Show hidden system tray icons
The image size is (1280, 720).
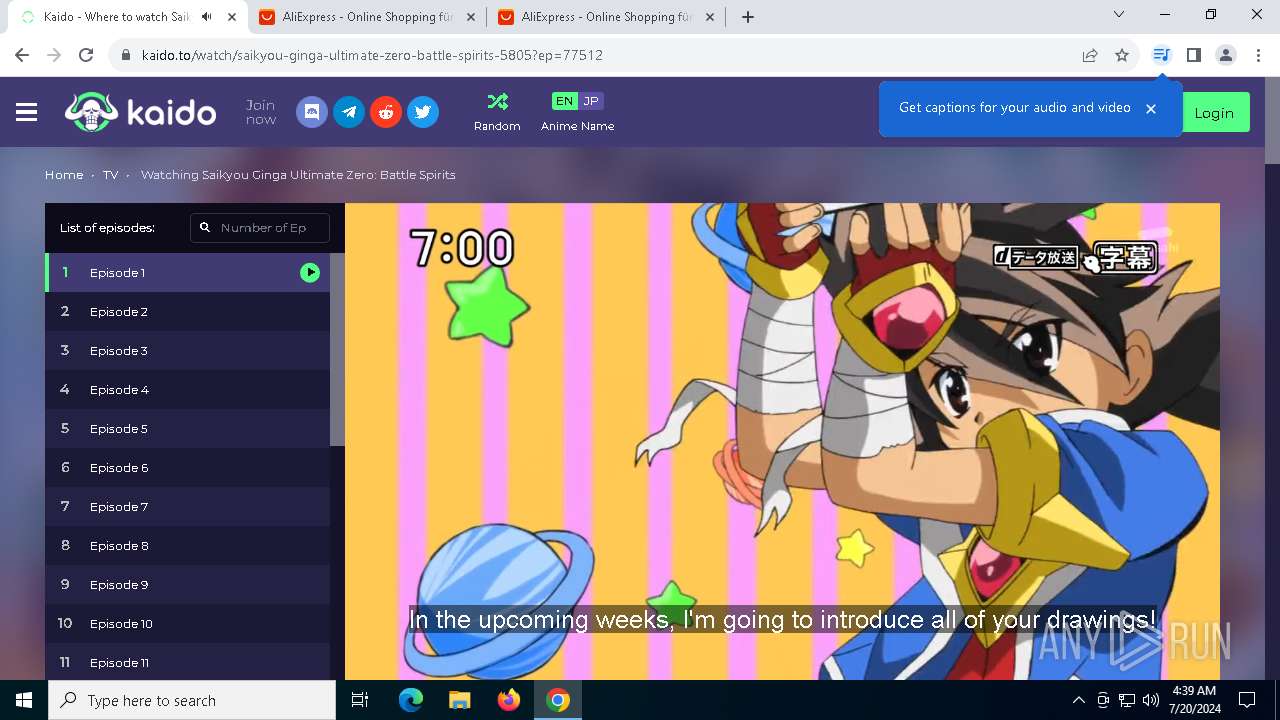click(x=1078, y=700)
